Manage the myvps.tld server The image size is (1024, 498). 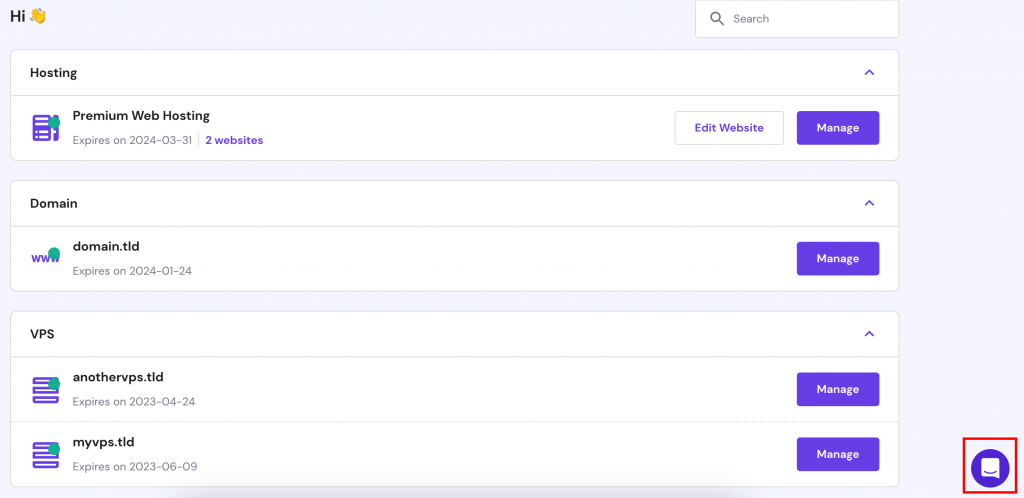point(837,454)
